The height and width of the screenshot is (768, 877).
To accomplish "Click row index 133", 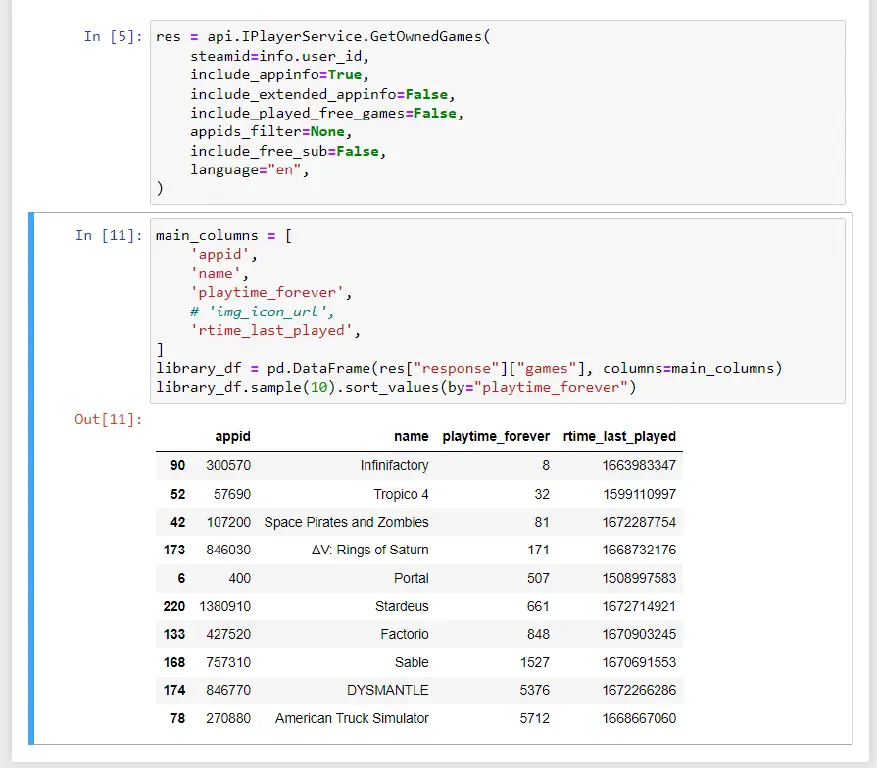I will point(174,634).
